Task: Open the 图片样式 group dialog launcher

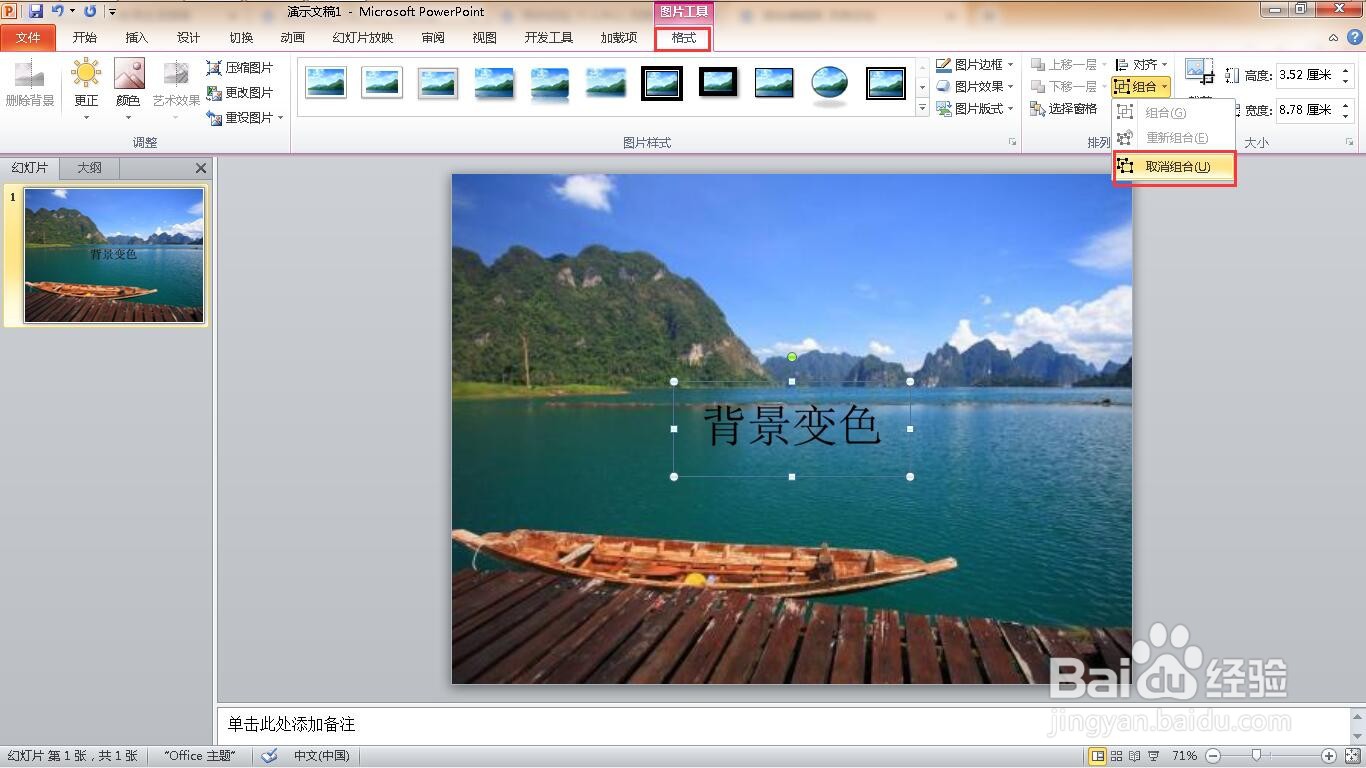Action: tap(1012, 143)
